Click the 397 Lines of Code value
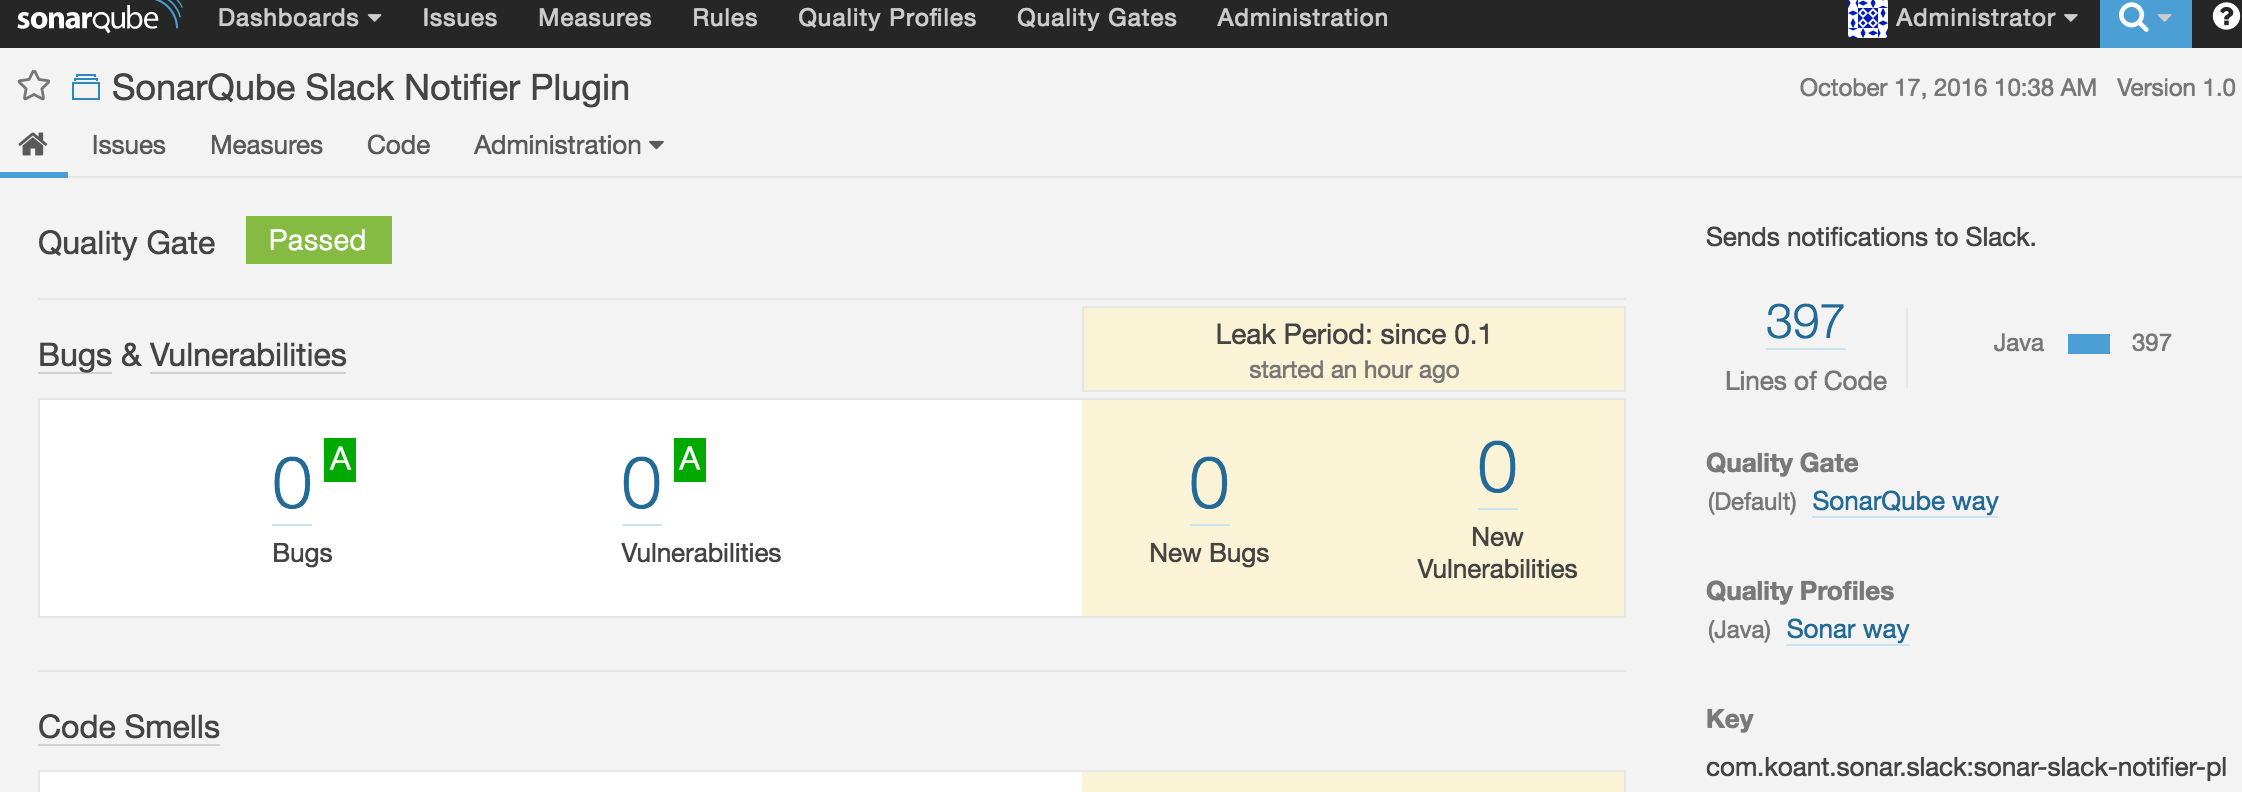The image size is (2242, 792). (x=1805, y=322)
